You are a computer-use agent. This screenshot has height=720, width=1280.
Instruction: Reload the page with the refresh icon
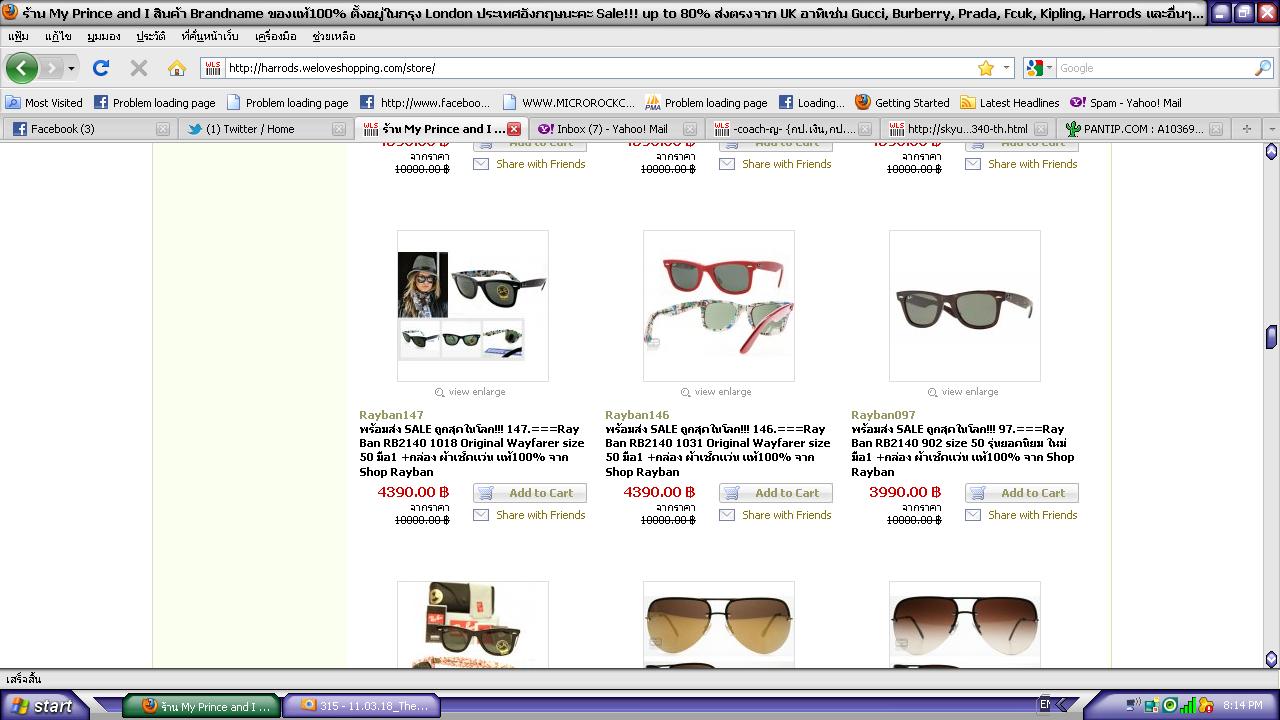100,68
